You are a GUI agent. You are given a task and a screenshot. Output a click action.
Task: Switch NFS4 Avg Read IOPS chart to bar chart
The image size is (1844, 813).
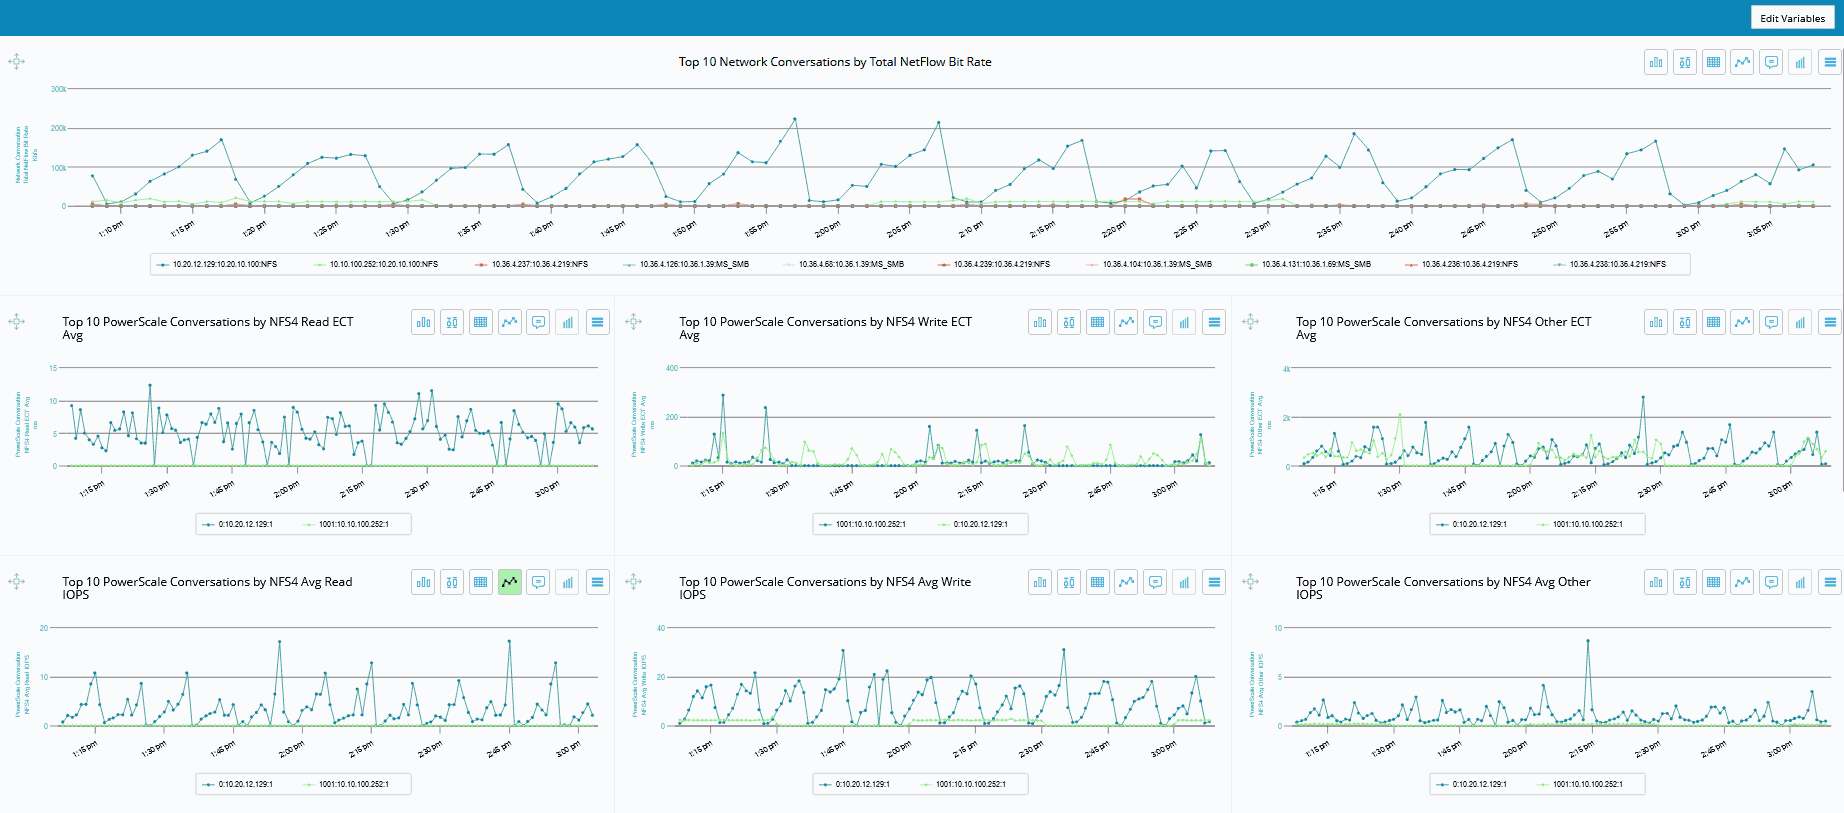pyautogui.click(x=423, y=582)
